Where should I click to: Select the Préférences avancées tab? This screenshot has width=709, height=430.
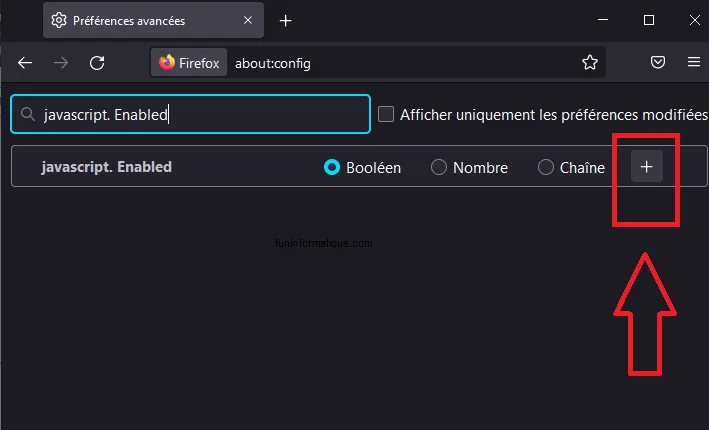(x=153, y=20)
